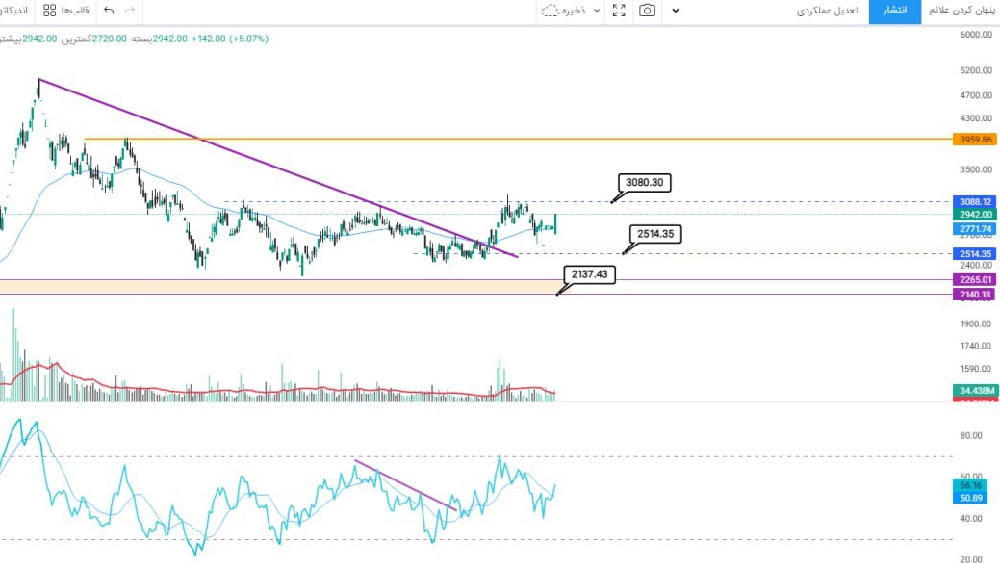Select the 2137.43 price callout label
Screen dimensions: 1000x563
589,274
